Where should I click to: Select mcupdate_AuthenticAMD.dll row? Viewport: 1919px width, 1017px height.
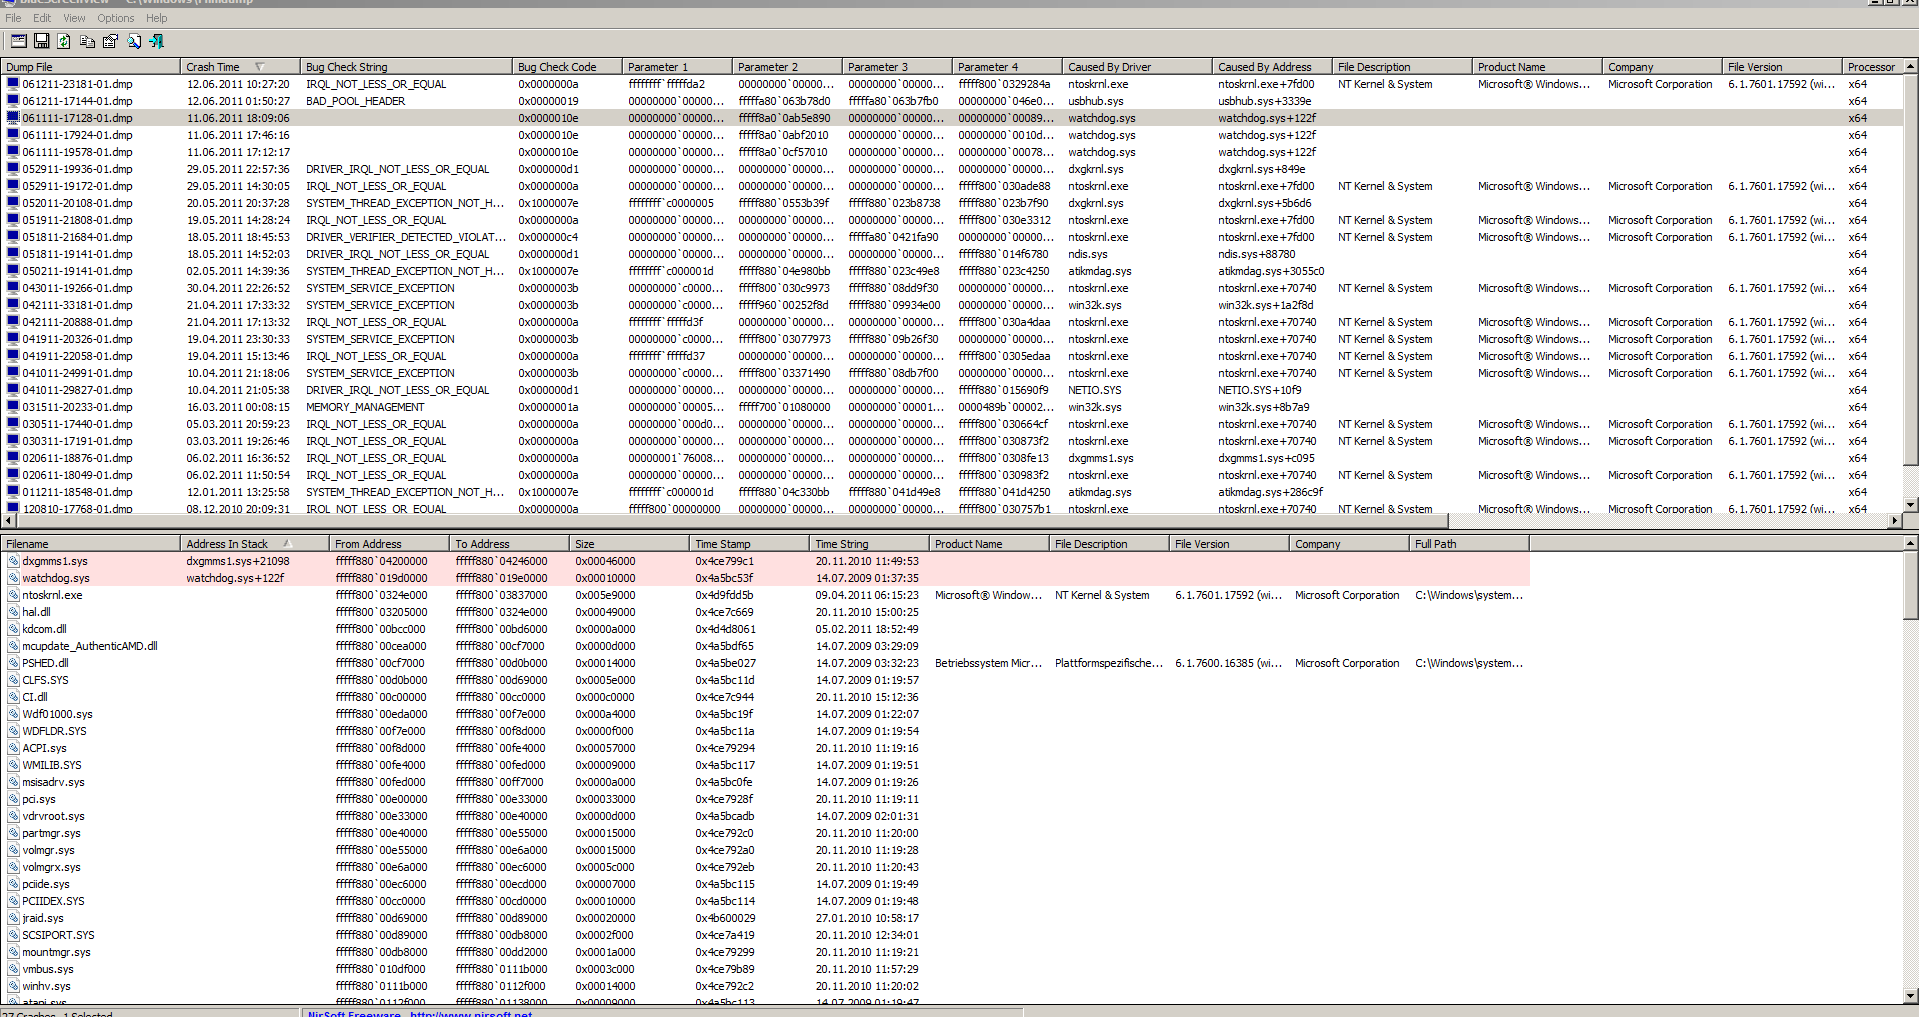pyautogui.click(x=90, y=646)
